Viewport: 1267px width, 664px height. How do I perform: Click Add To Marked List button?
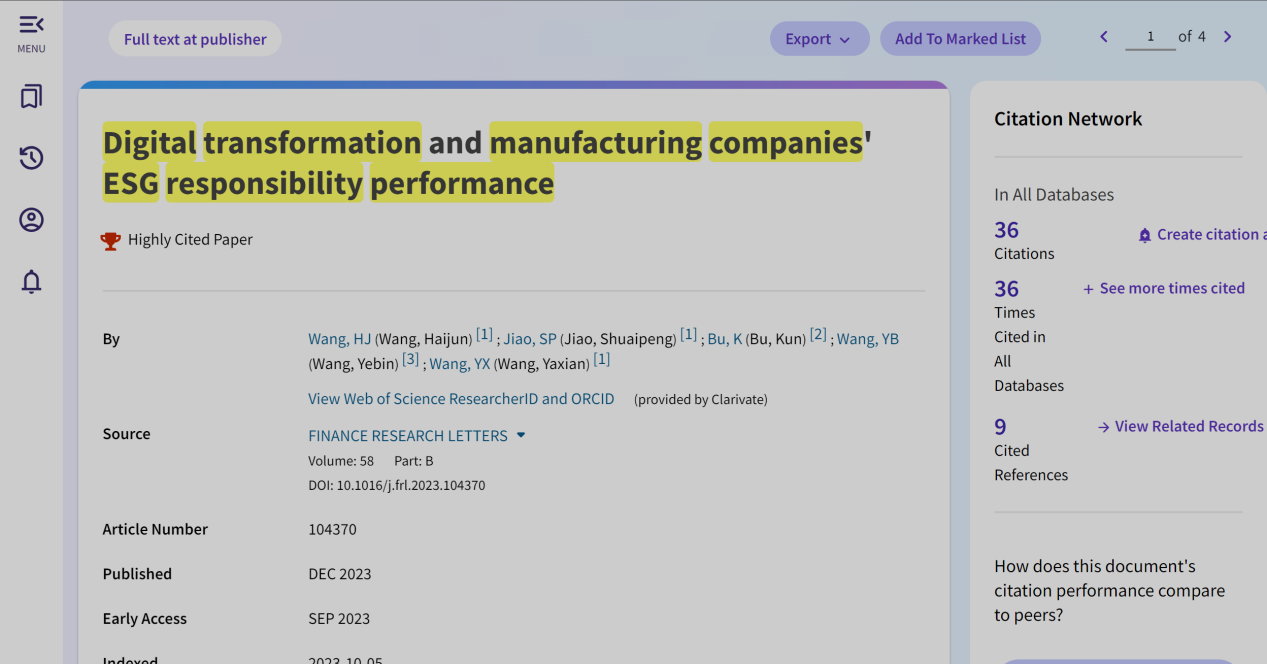[x=960, y=39]
